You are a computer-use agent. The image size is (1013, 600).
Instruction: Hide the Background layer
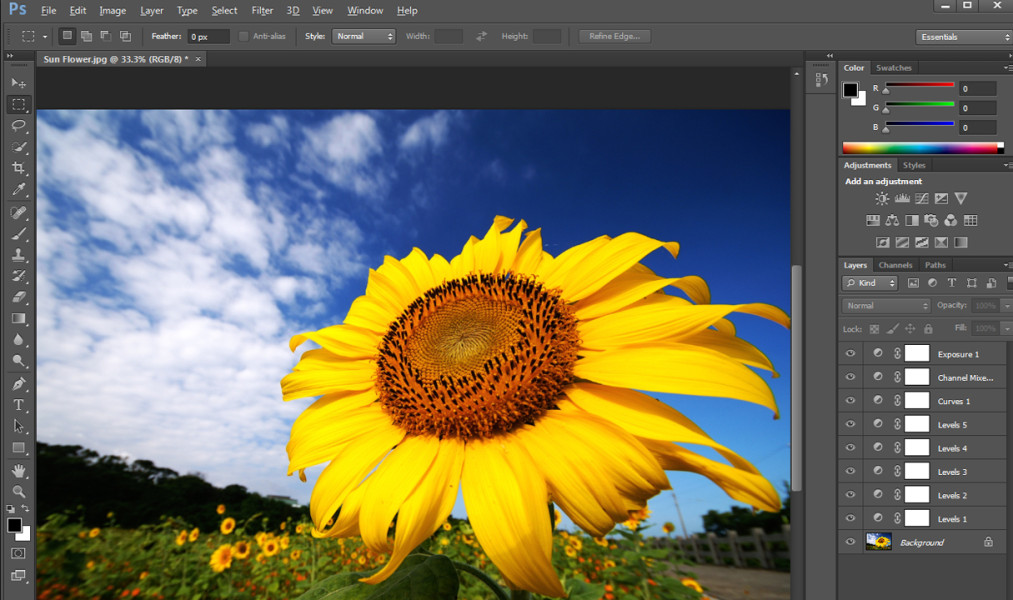[x=850, y=542]
